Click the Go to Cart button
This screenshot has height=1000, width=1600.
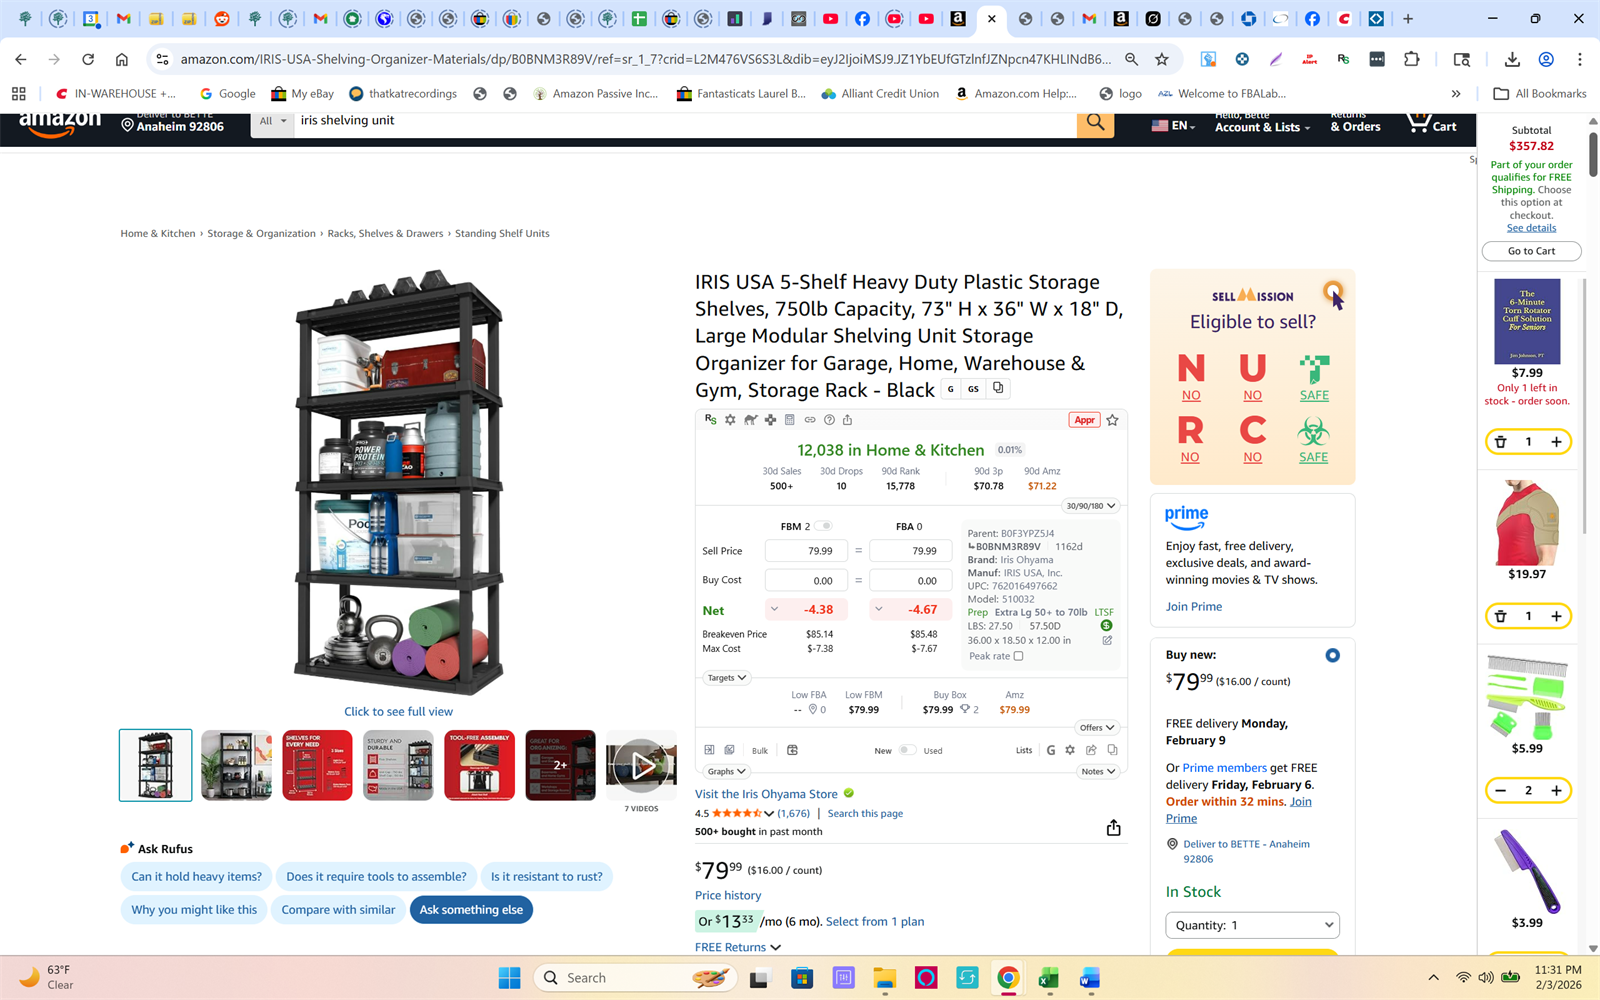point(1531,251)
